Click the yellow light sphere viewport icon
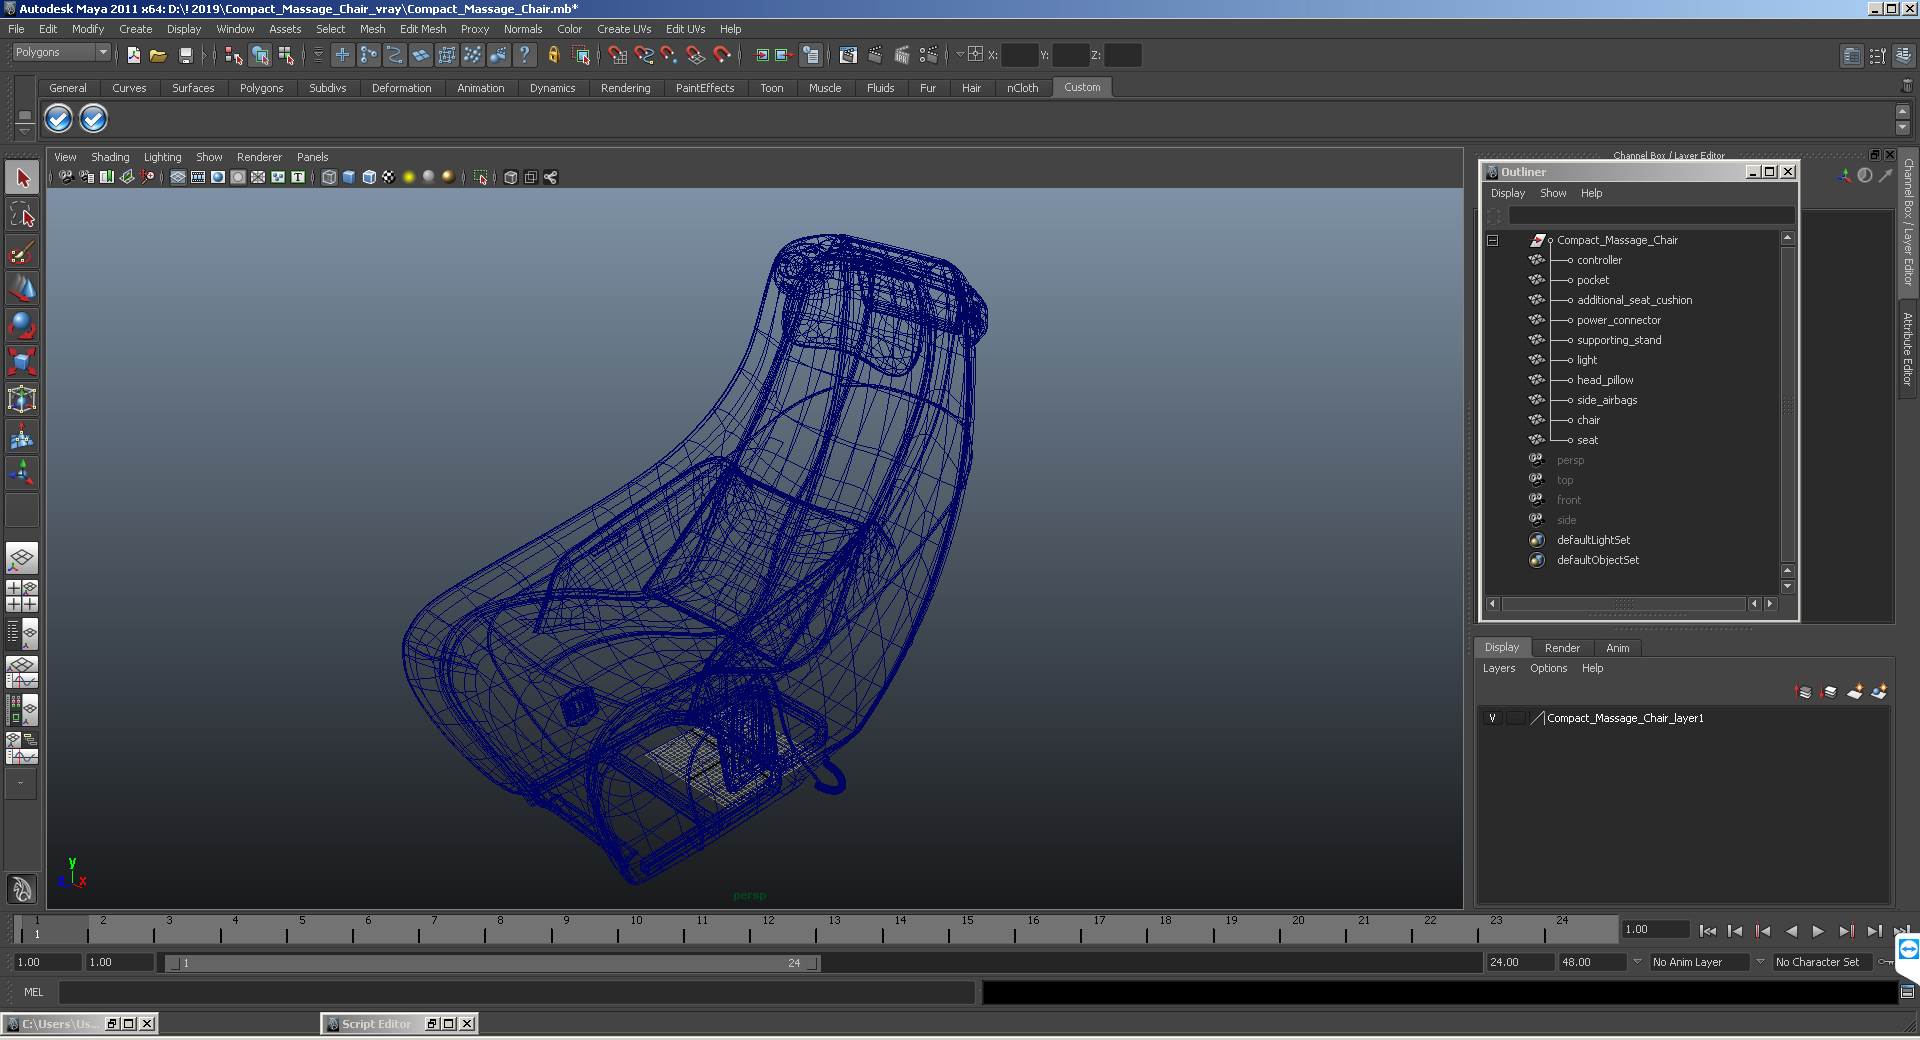The height and width of the screenshot is (1040, 1920). [x=409, y=177]
